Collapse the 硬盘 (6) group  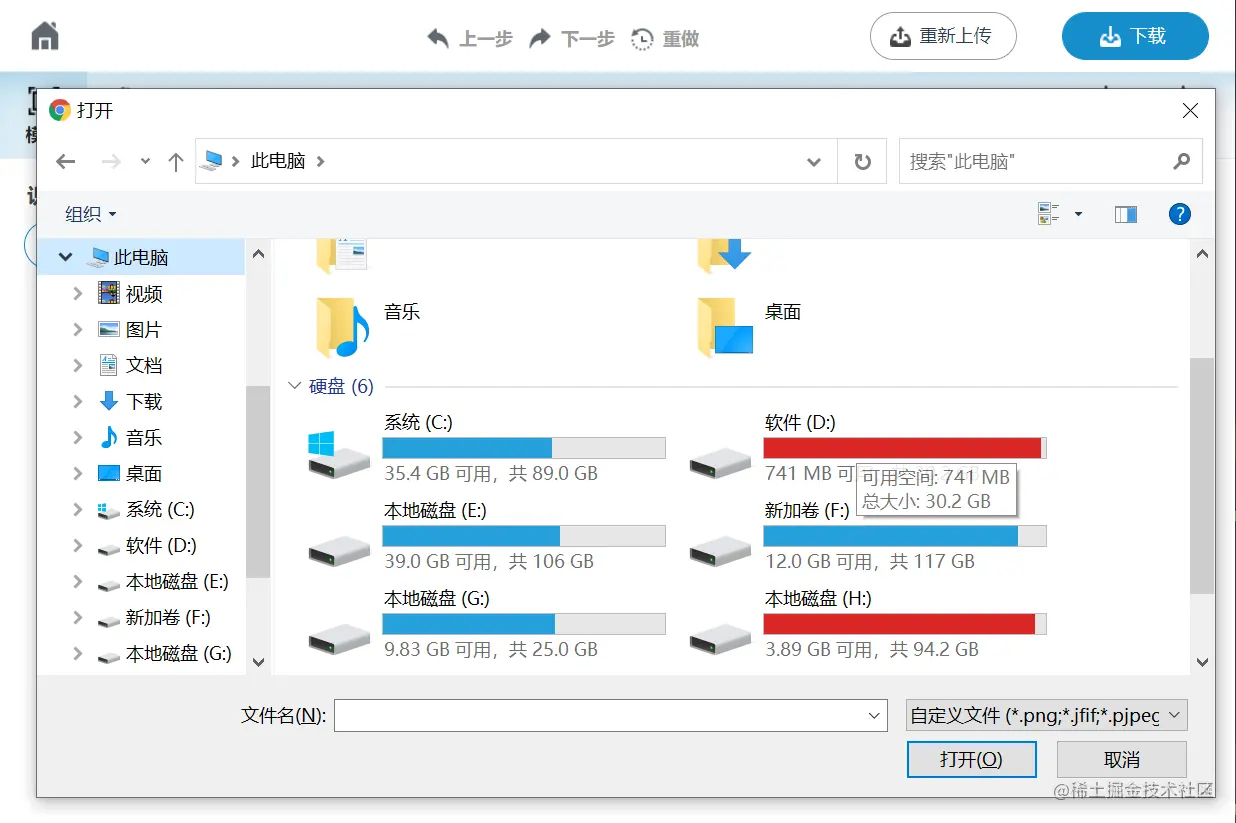(295, 386)
